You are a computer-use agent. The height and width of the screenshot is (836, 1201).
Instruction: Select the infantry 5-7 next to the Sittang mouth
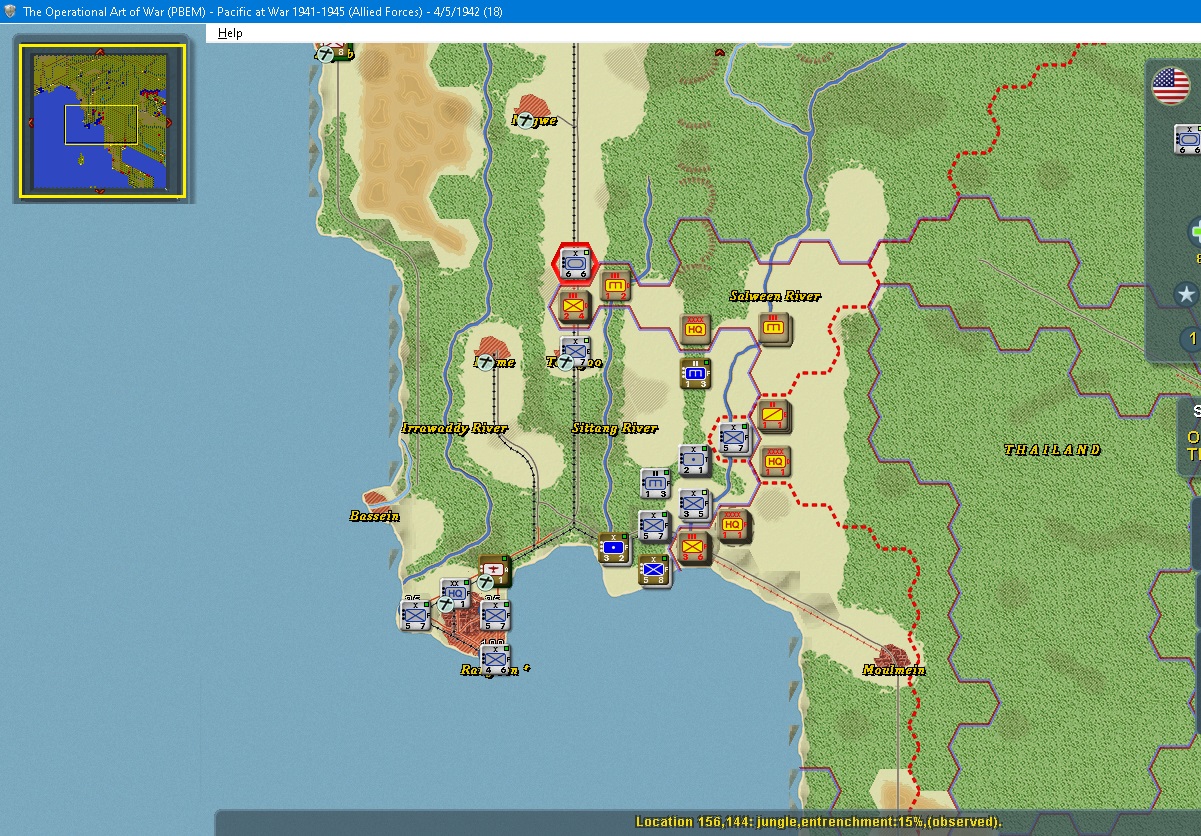654,526
